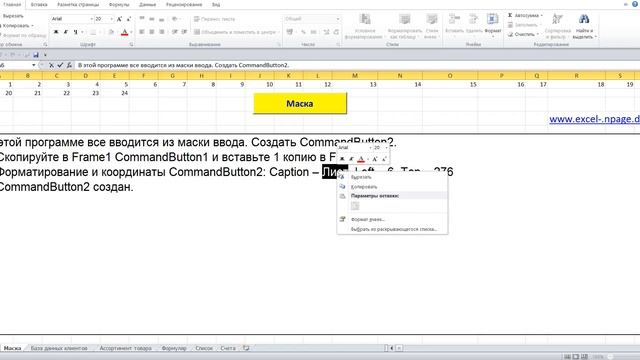Align text right in the ribbon
640x360 pixels.
162,32
